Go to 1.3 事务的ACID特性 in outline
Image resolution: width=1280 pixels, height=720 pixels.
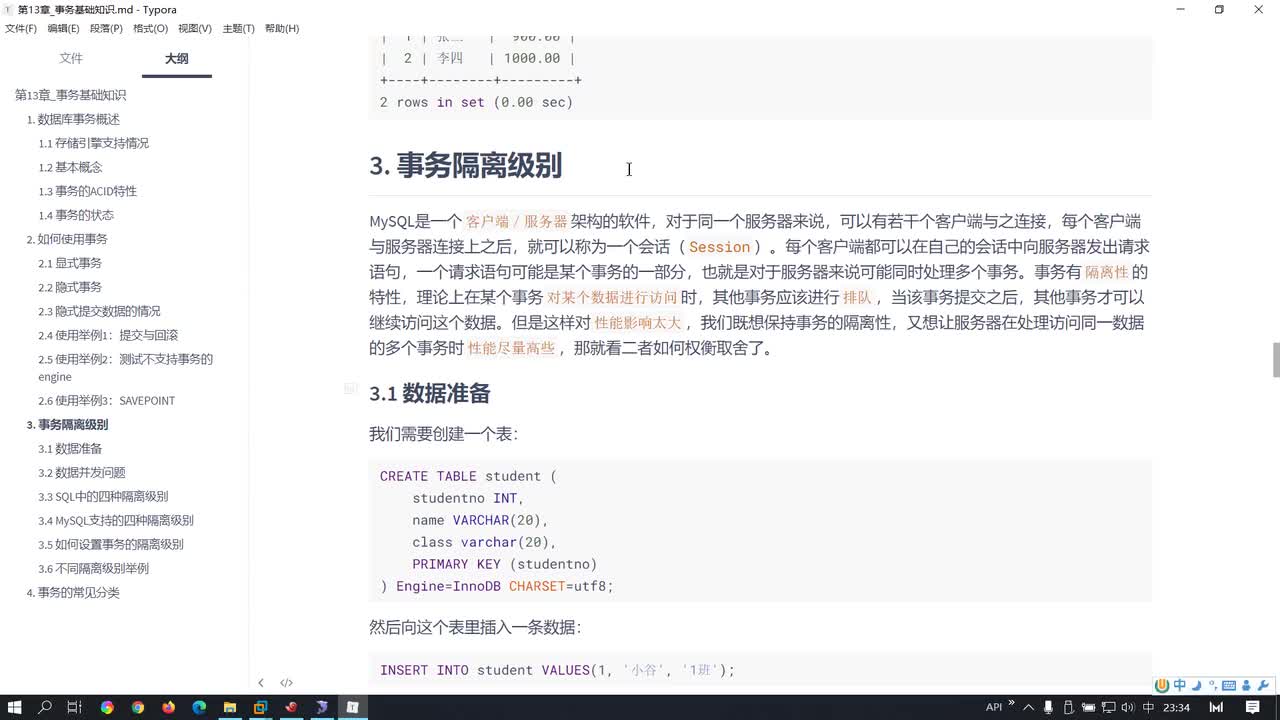pyautogui.click(x=87, y=191)
